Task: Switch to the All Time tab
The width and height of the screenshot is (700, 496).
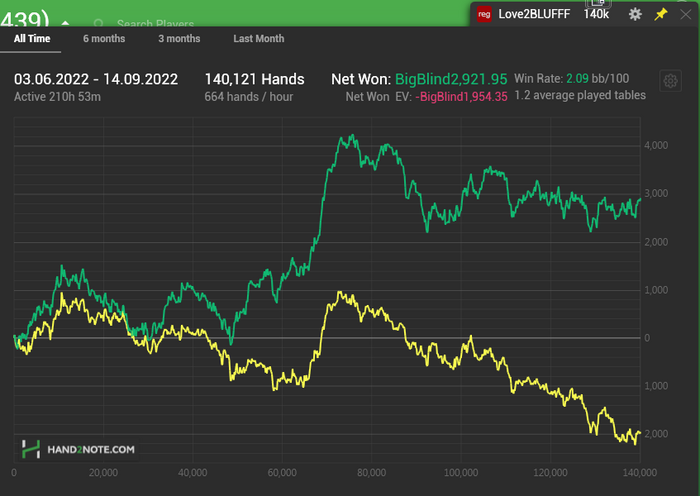Action: tap(32, 39)
